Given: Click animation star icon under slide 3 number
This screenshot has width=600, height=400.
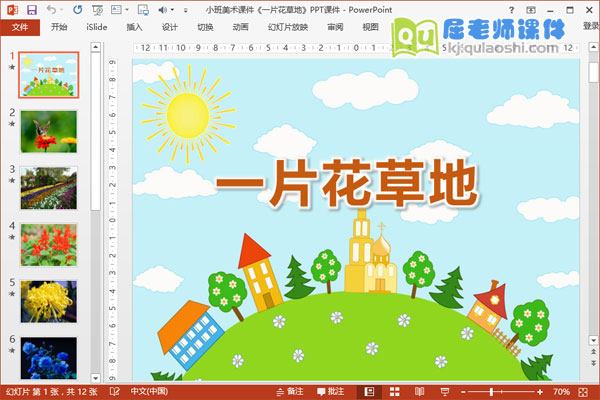Looking at the screenshot, I should click(12, 180).
